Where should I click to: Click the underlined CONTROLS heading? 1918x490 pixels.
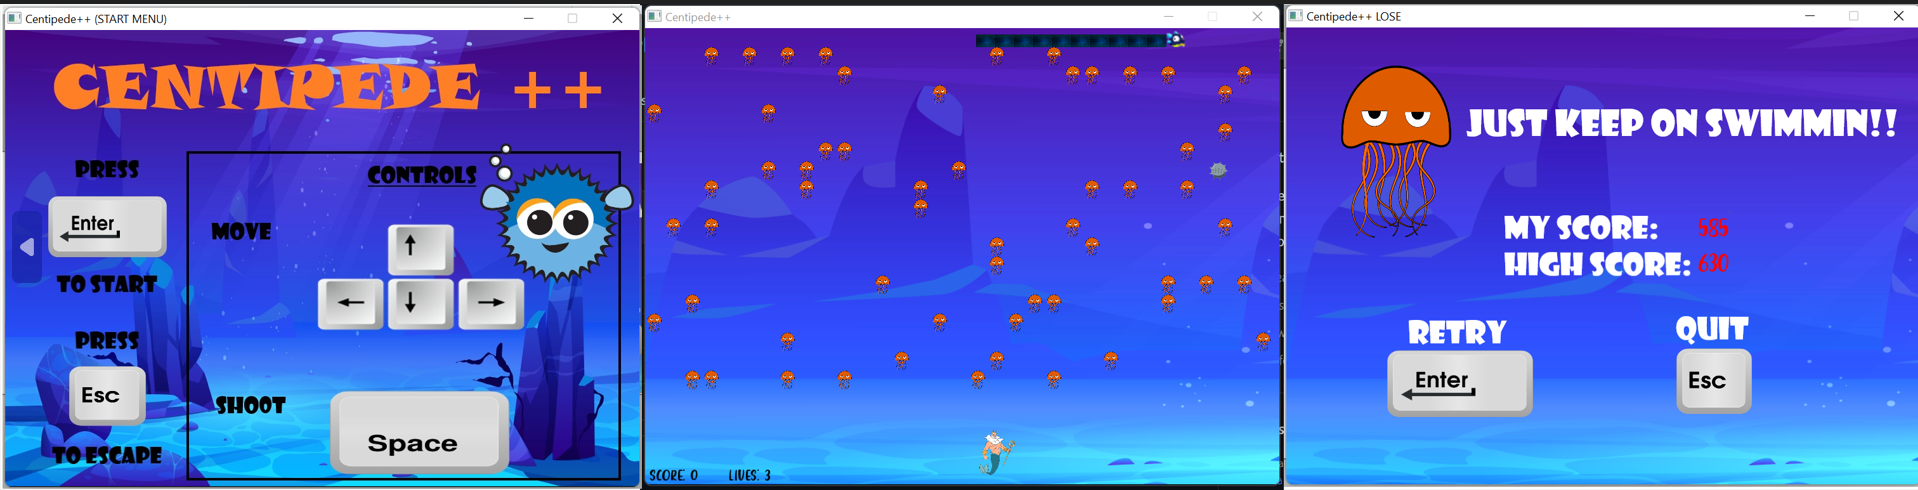pyautogui.click(x=422, y=175)
